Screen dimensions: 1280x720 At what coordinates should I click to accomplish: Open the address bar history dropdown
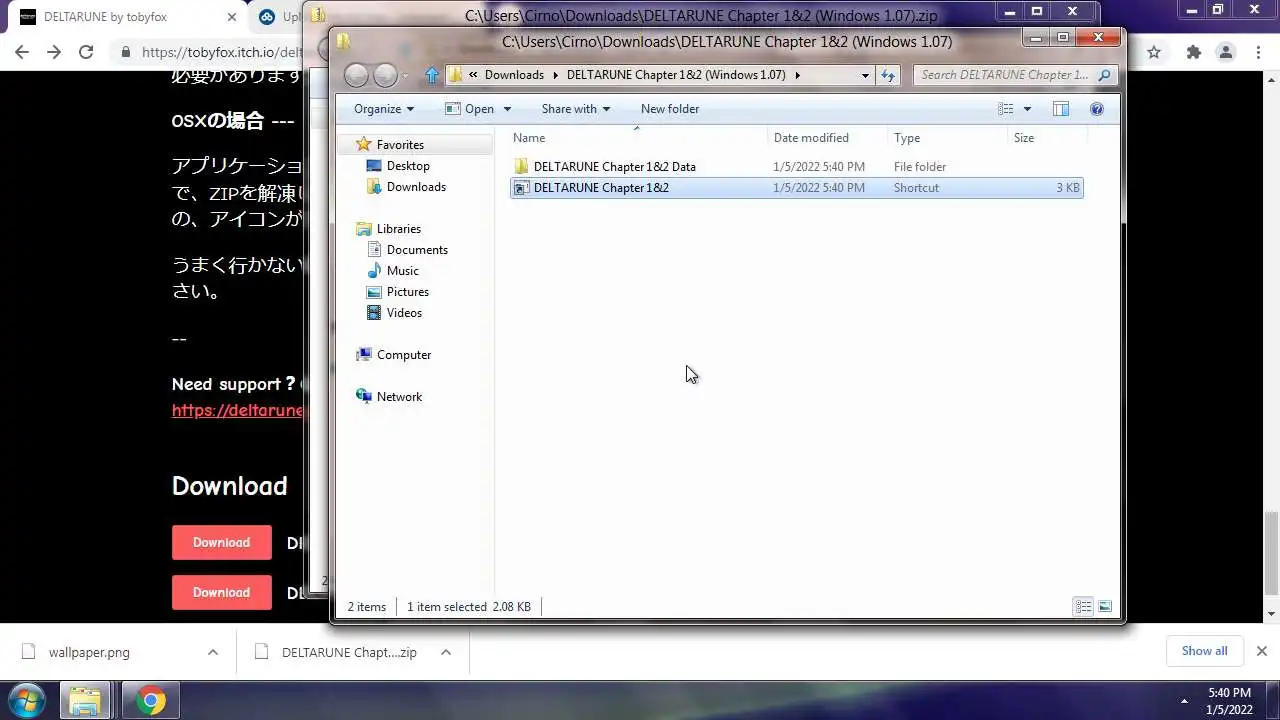[865, 75]
